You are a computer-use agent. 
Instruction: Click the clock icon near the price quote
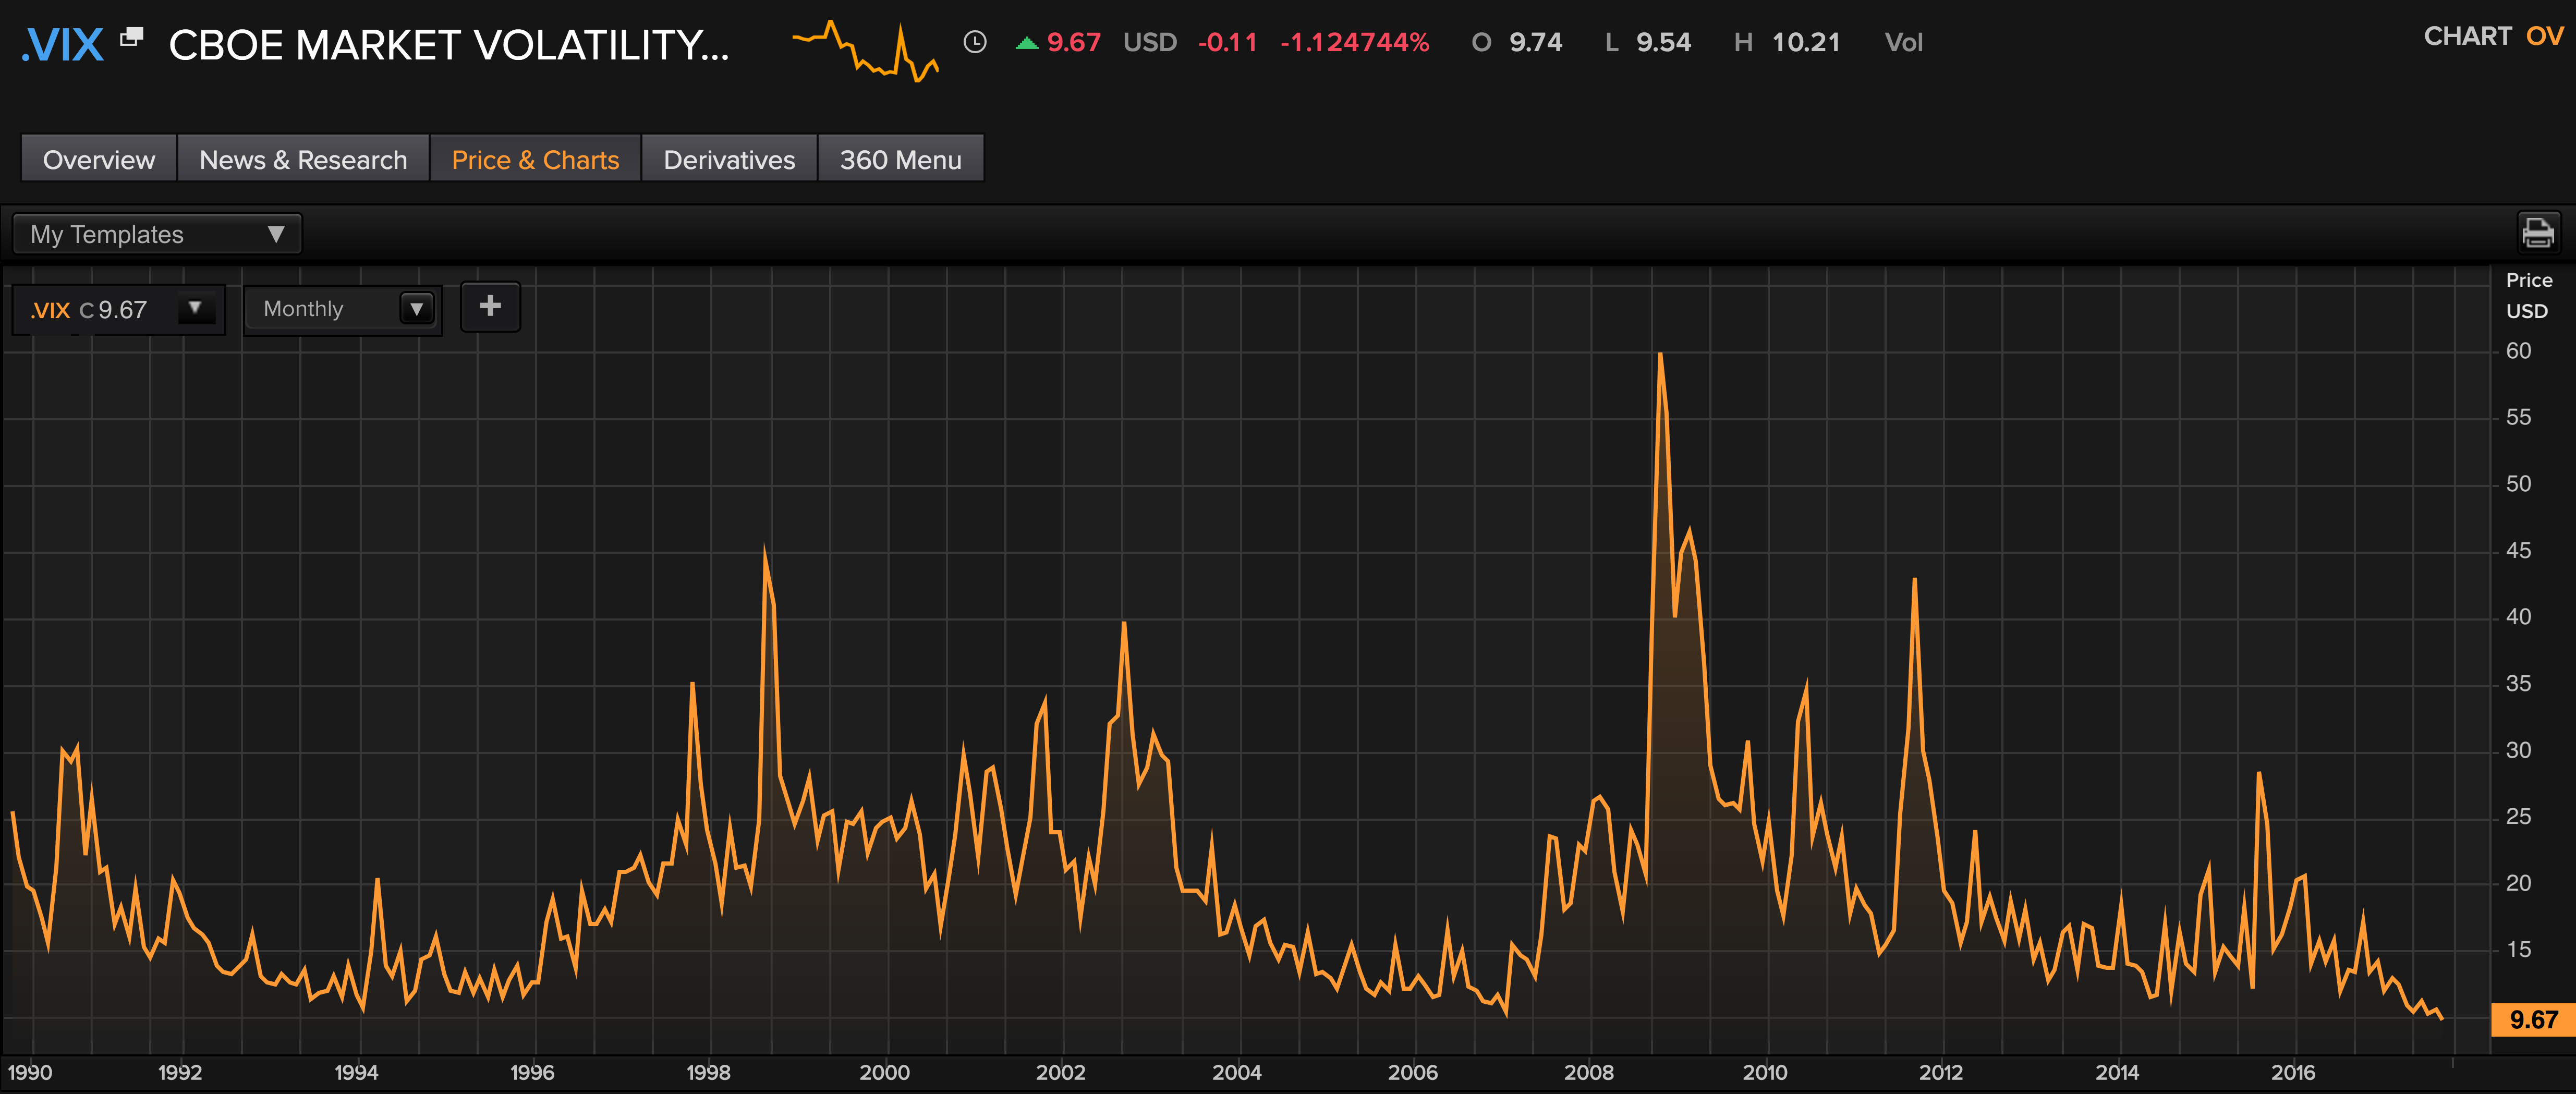coord(974,42)
